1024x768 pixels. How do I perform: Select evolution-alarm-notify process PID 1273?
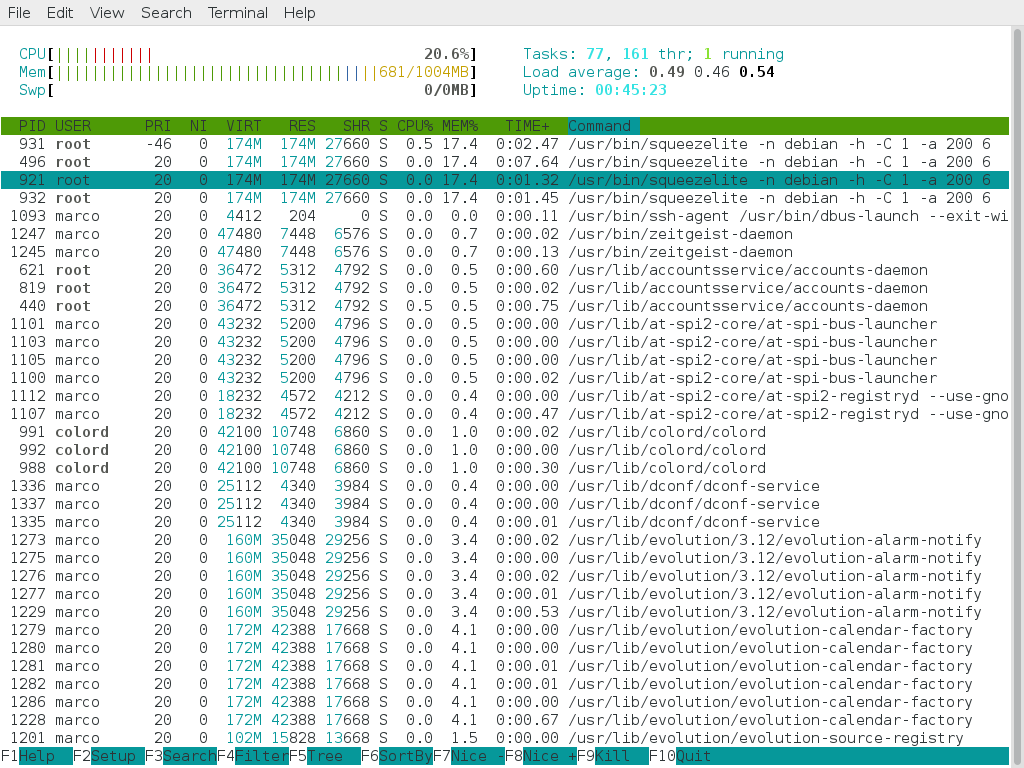coord(505,541)
